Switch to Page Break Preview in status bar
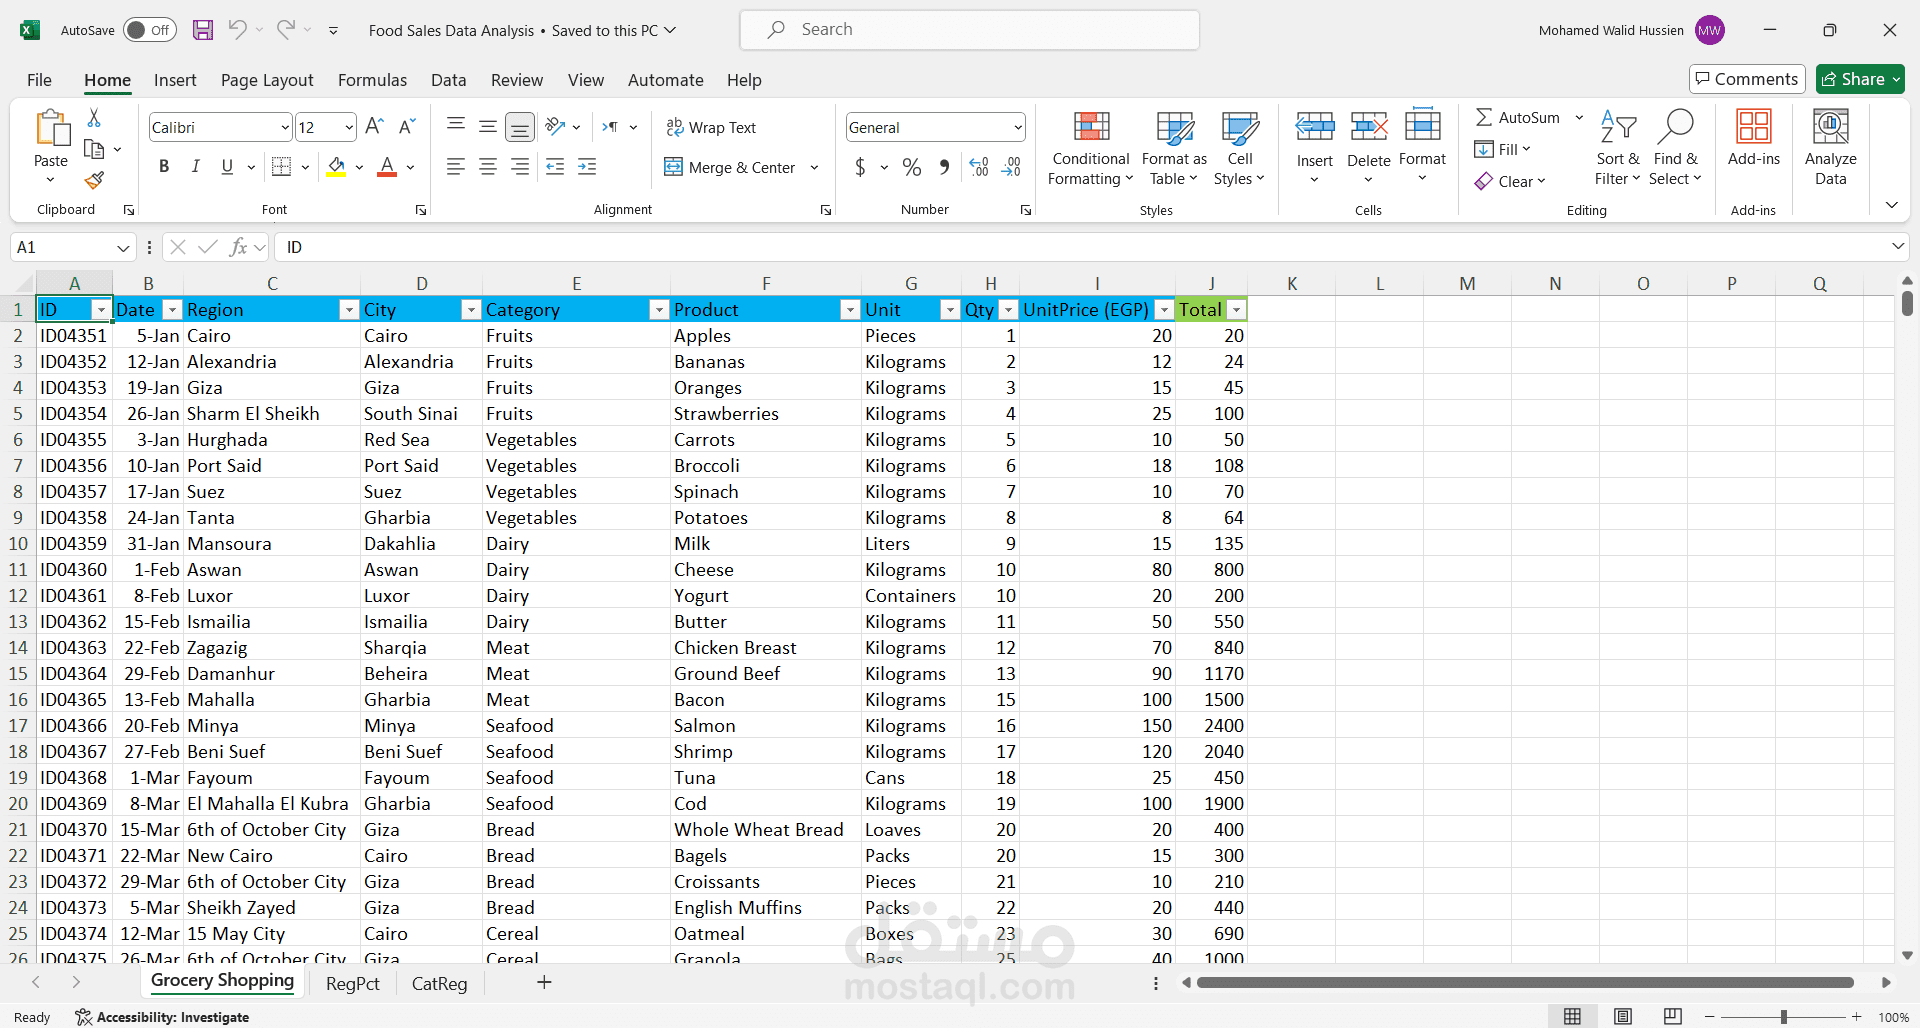The image size is (1920, 1028). coord(1673,1017)
